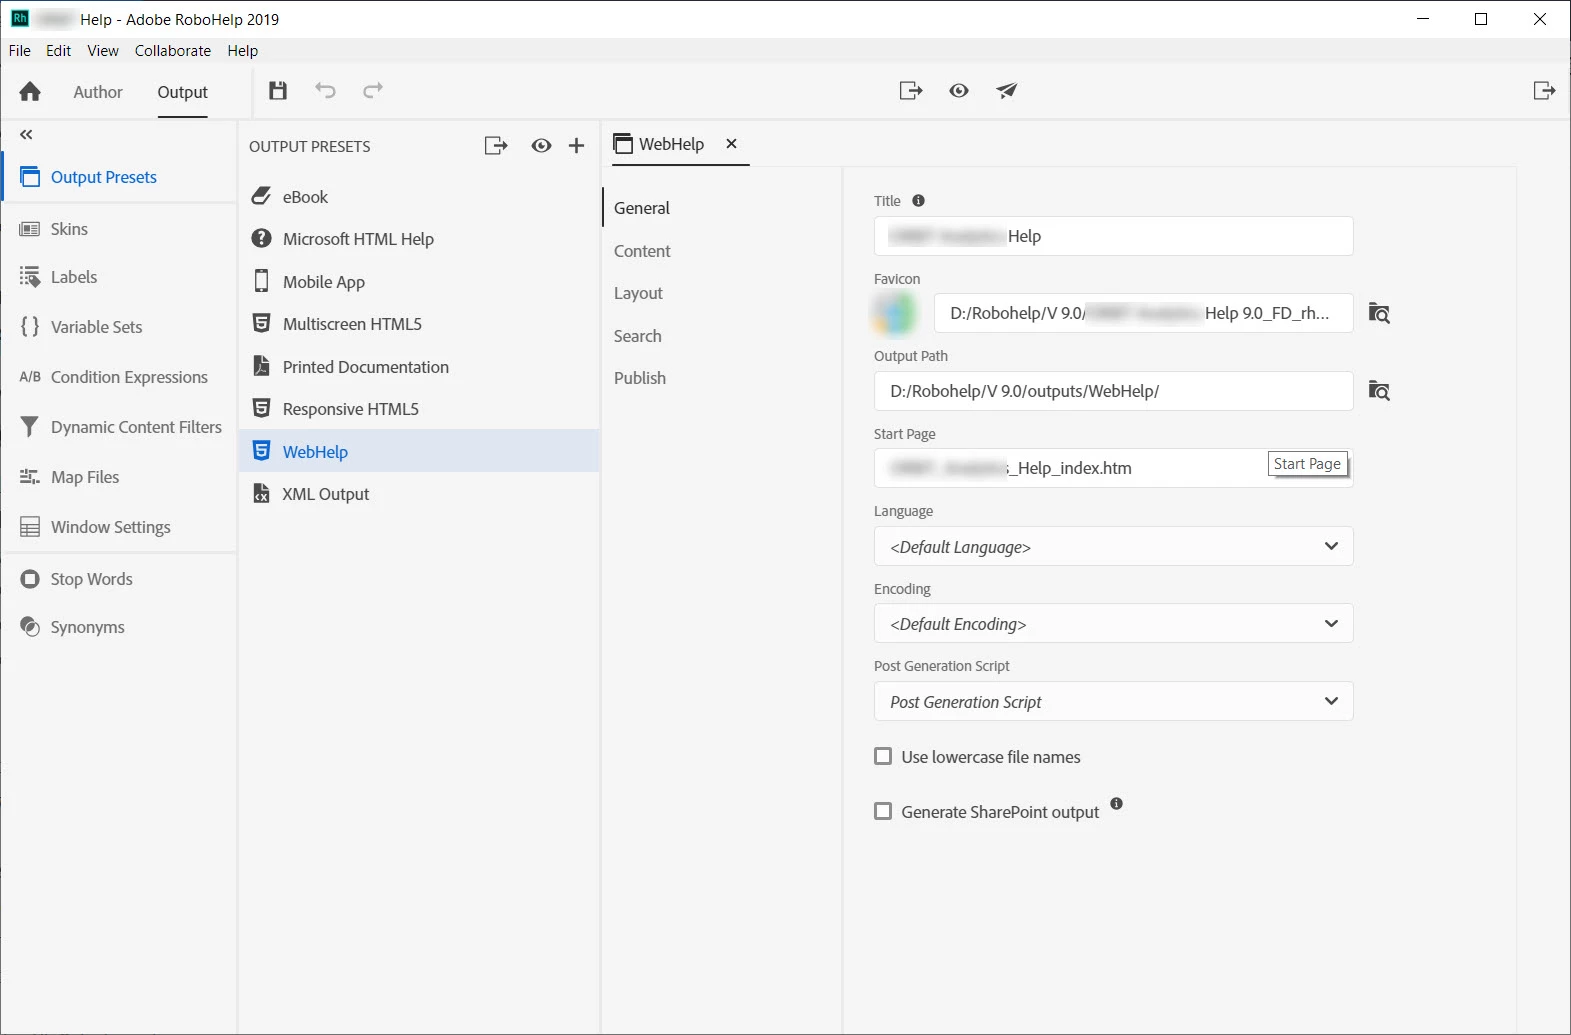The height and width of the screenshot is (1035, 1571).
Task: Open the File menu
Action: 20,51
